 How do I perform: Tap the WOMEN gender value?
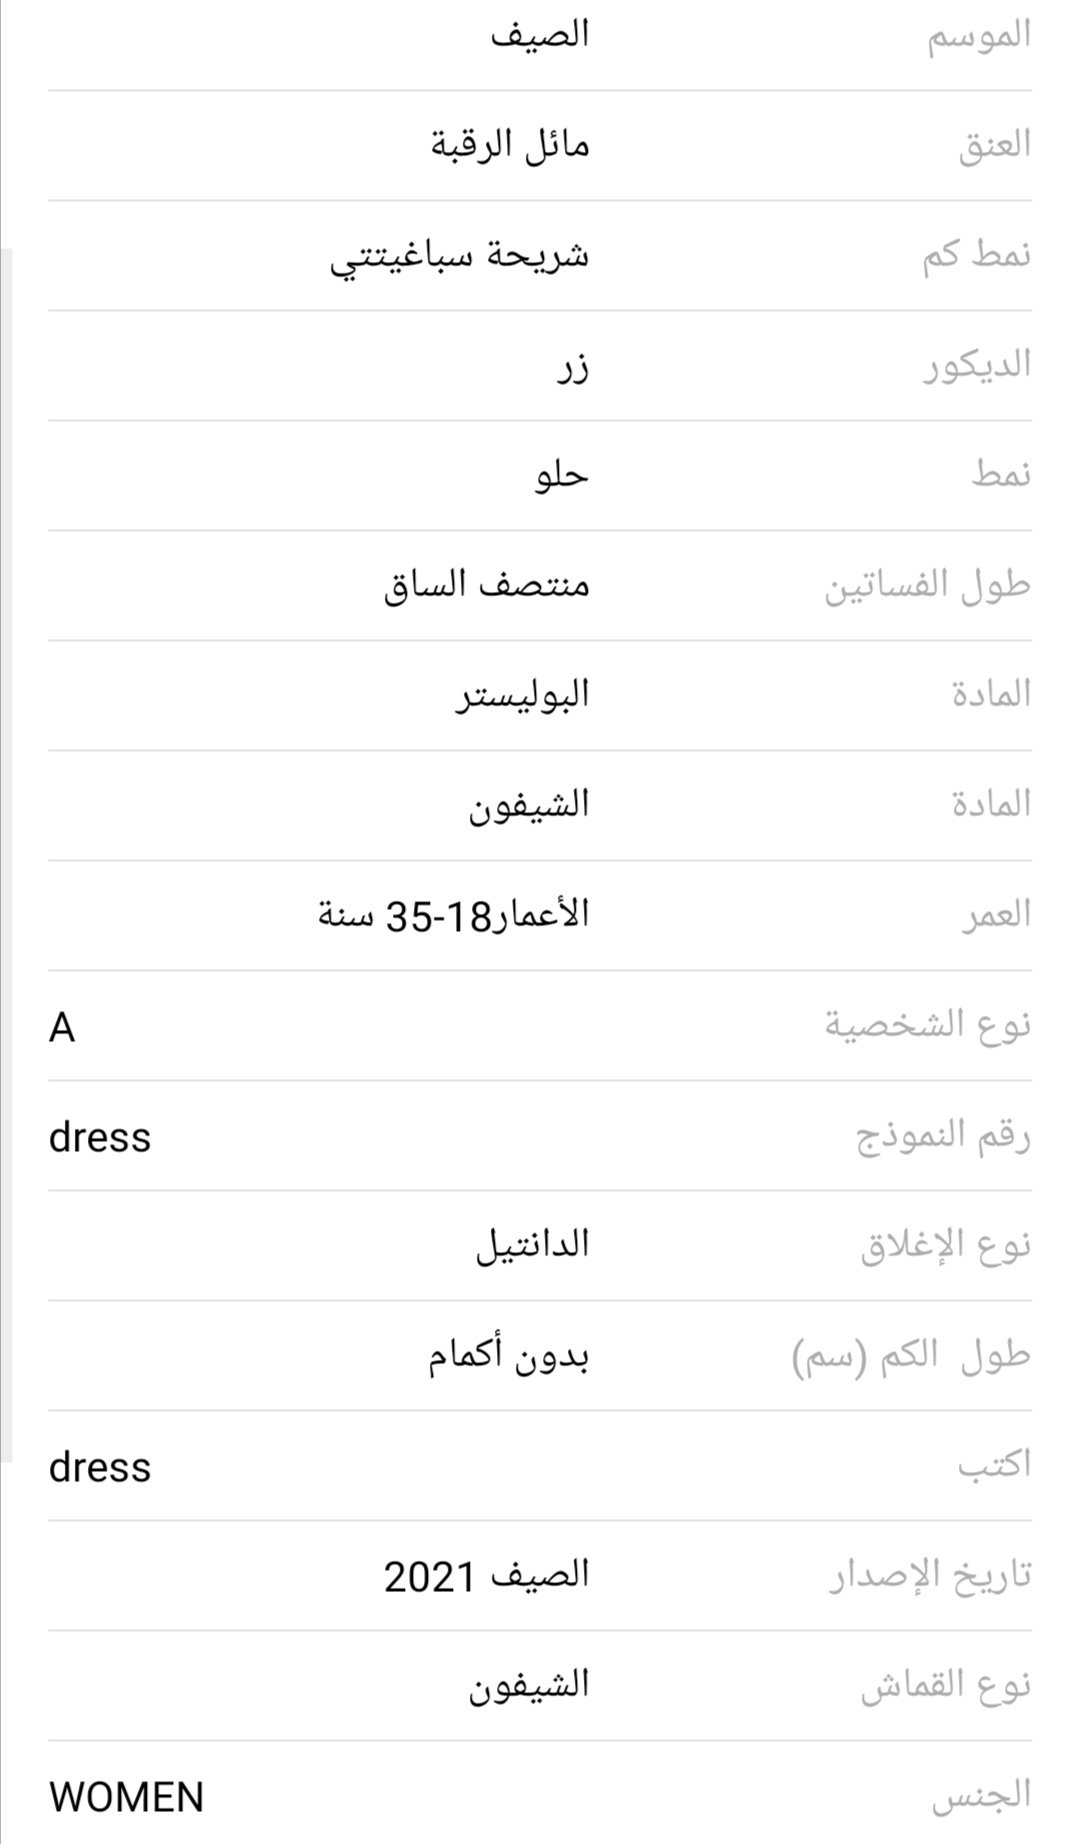point(126,1797)
